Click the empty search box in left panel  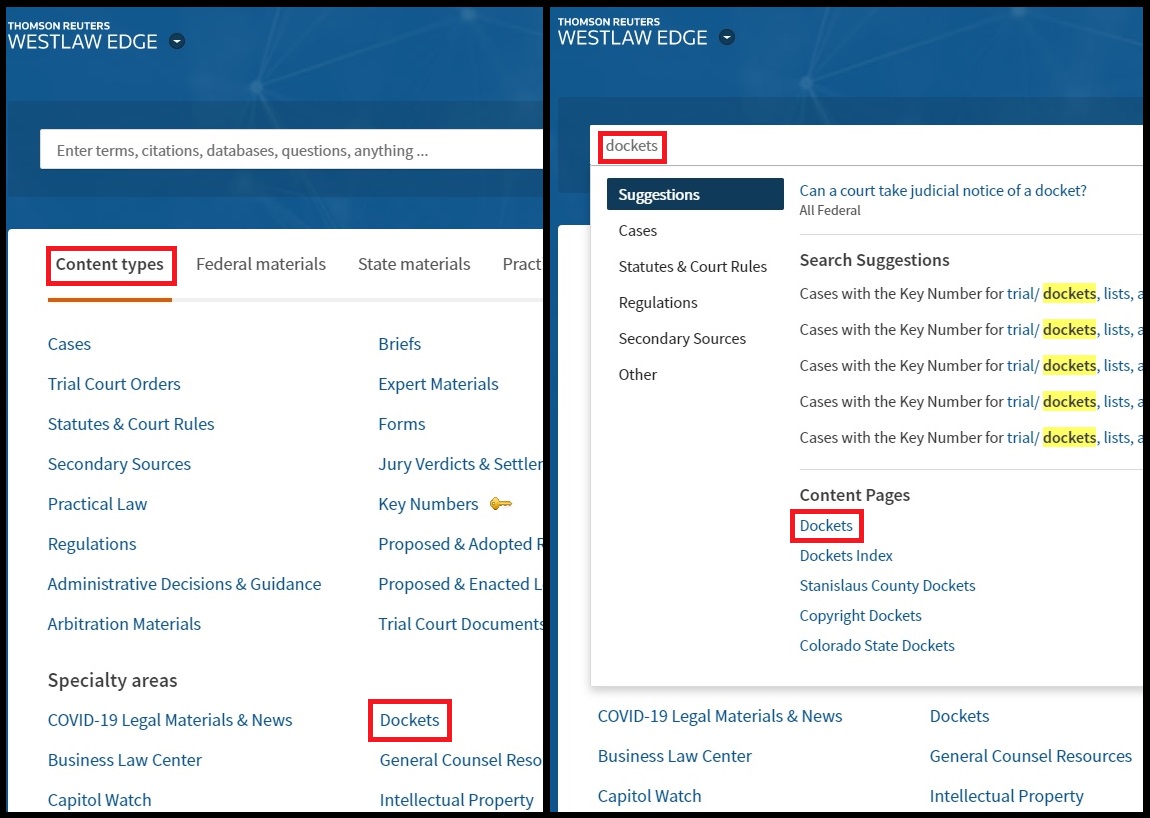(290, 151)
